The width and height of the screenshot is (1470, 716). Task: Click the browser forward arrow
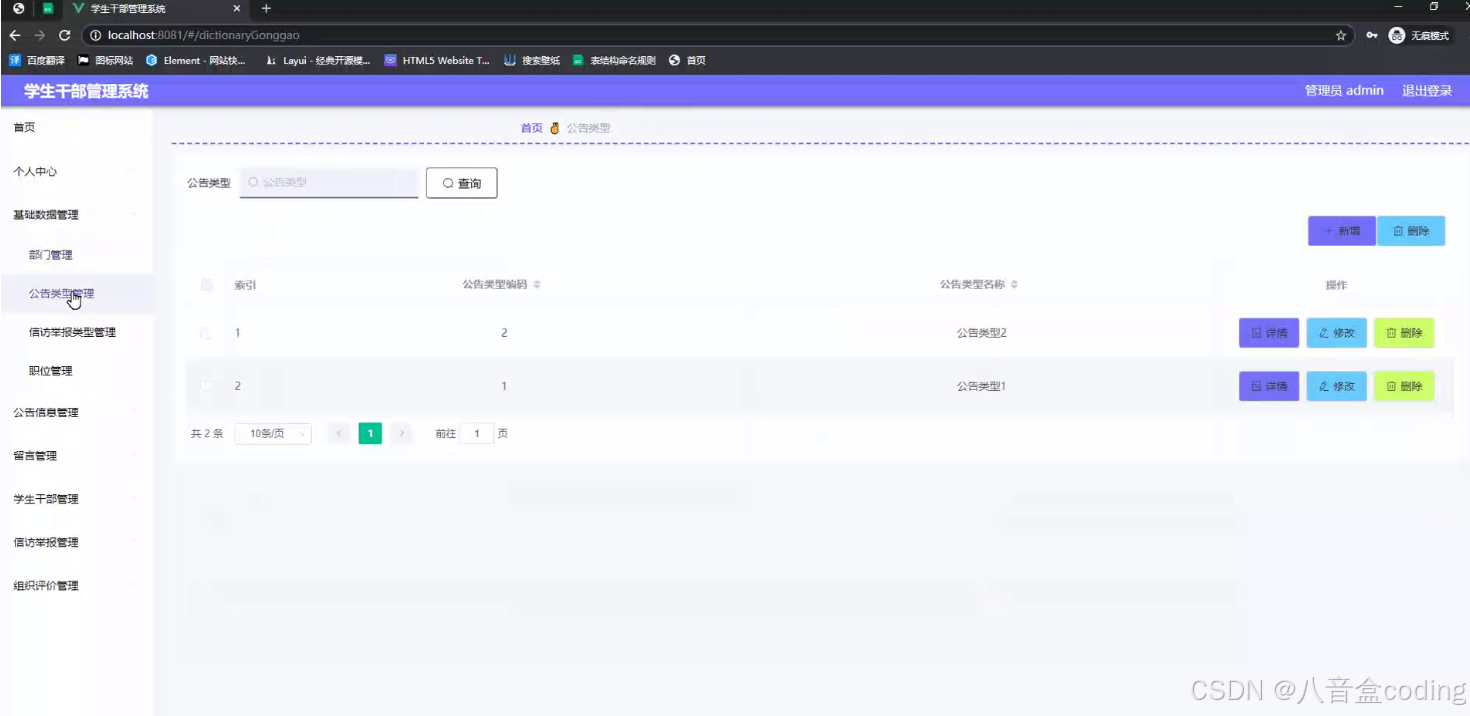[x=39, y=35]
